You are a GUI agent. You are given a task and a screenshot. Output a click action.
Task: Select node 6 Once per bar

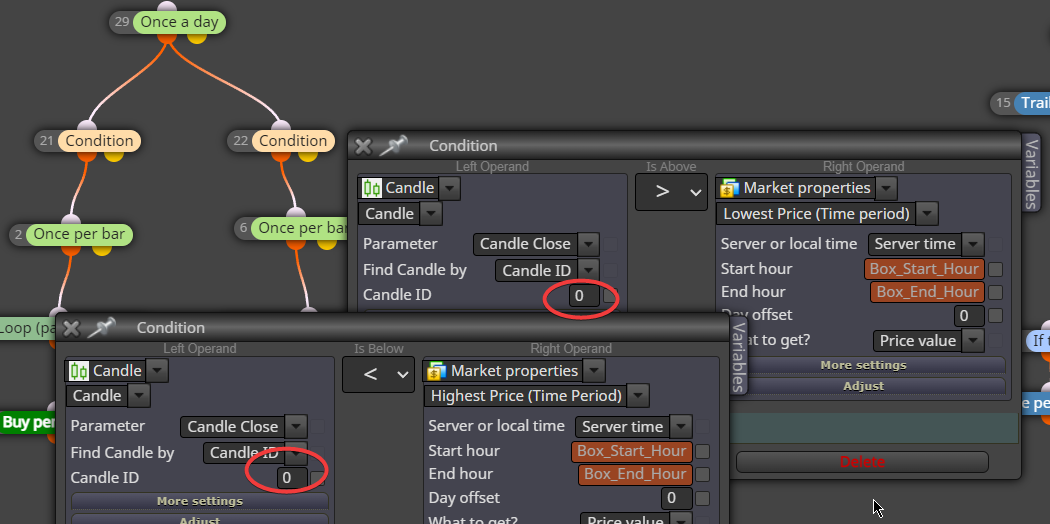[x=300, y=228]
